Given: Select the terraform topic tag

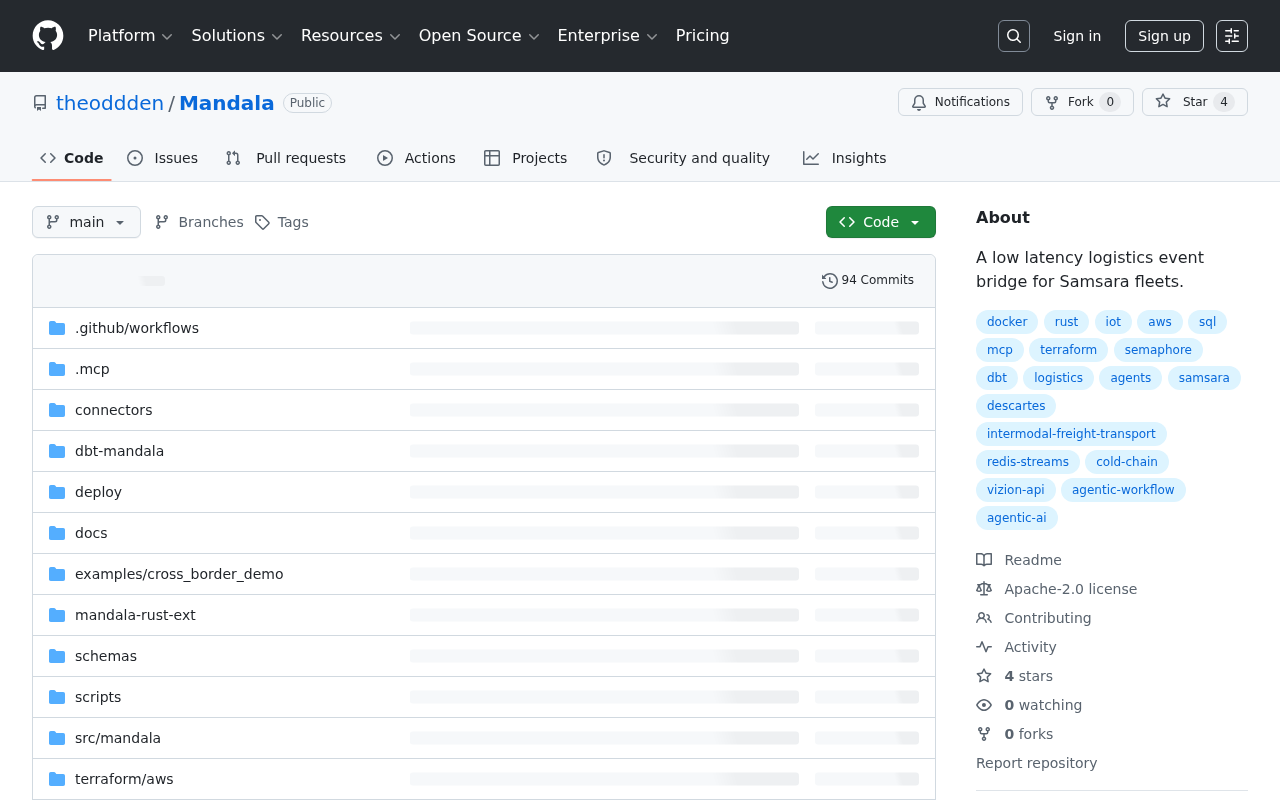Looking at the screenshot, I should pos(1068,350).
